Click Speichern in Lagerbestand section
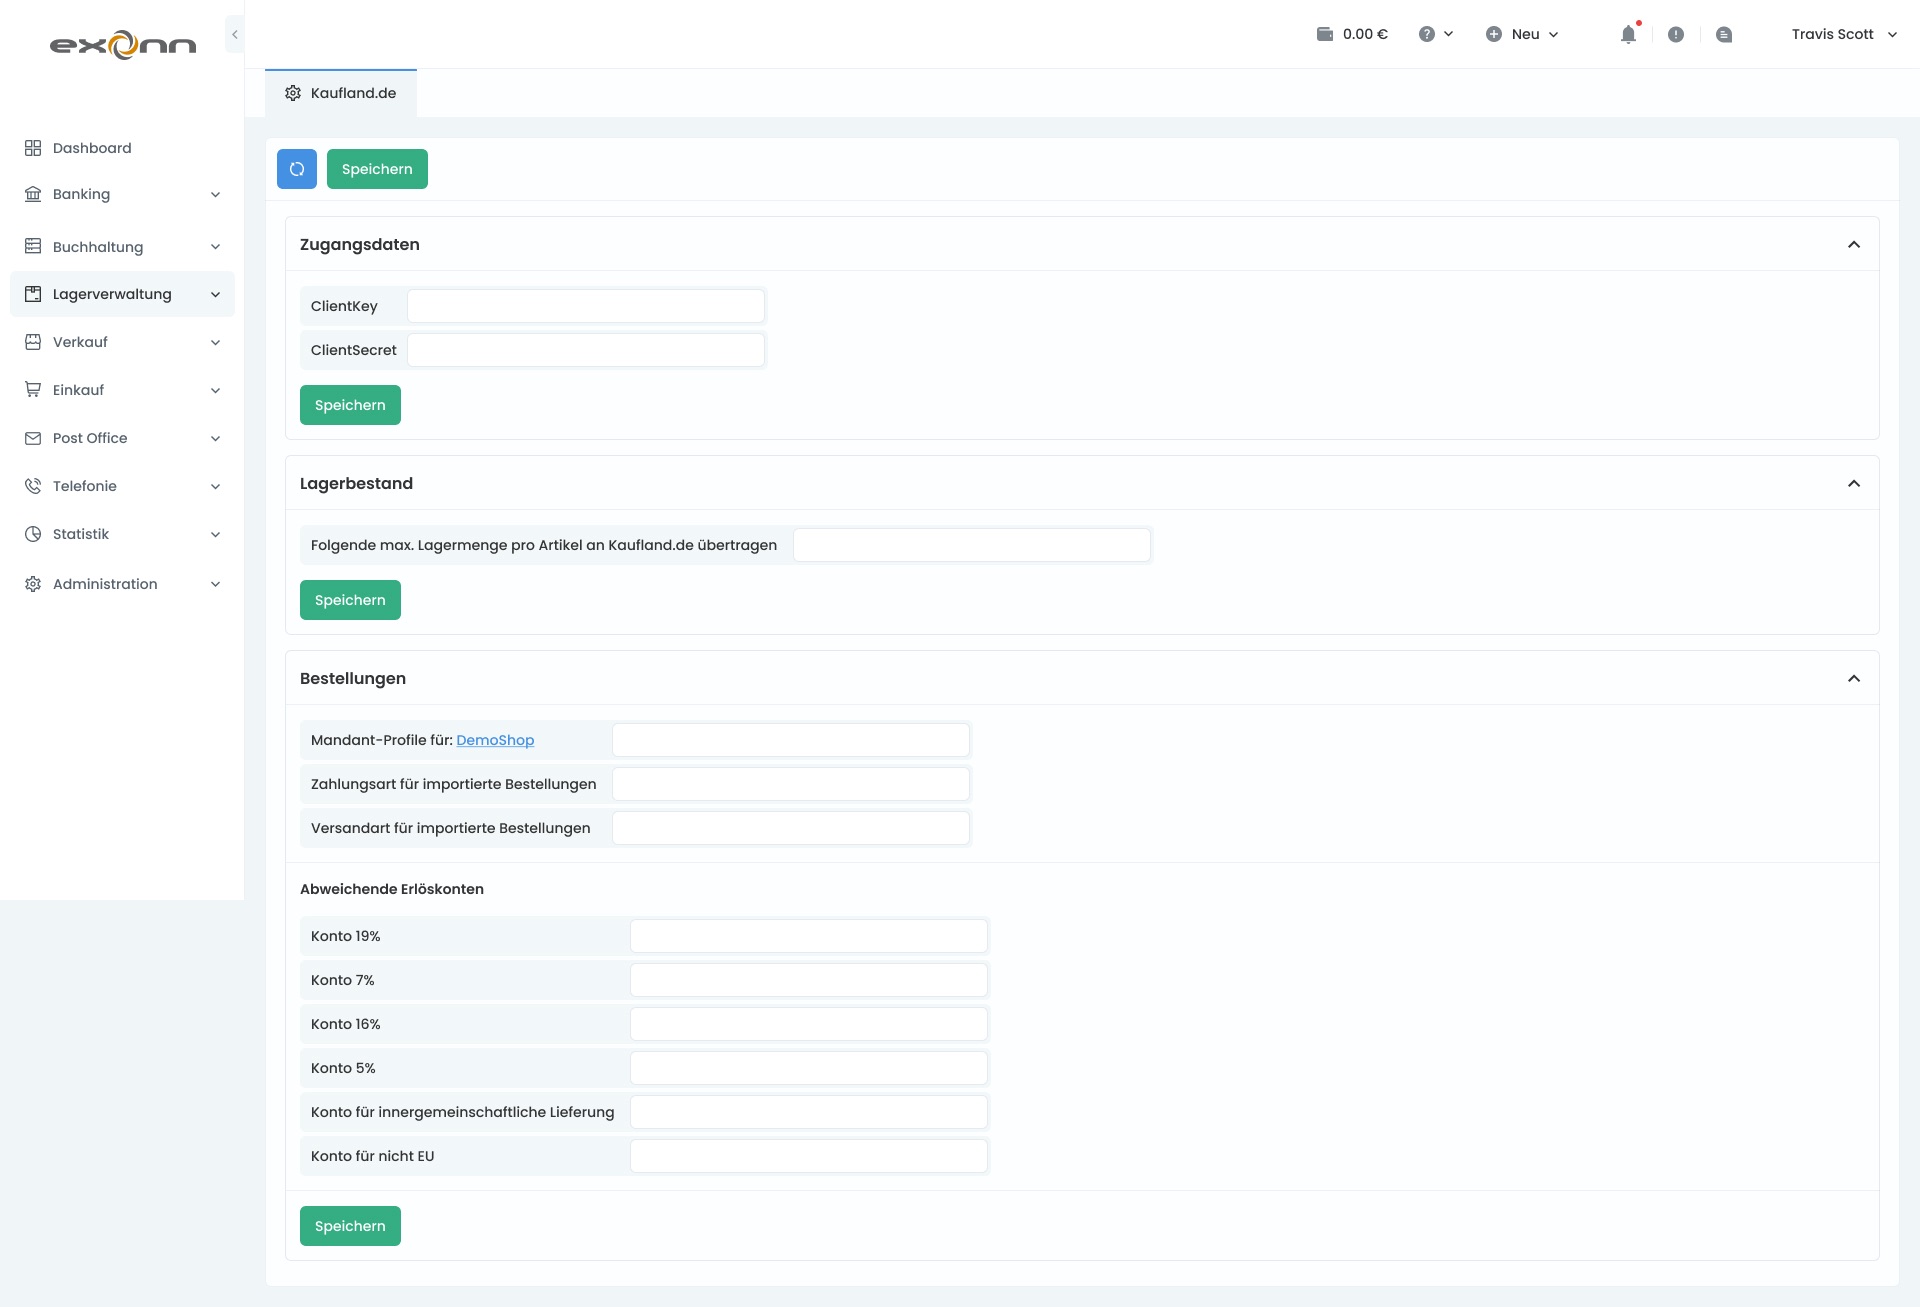 coord(350,600)
